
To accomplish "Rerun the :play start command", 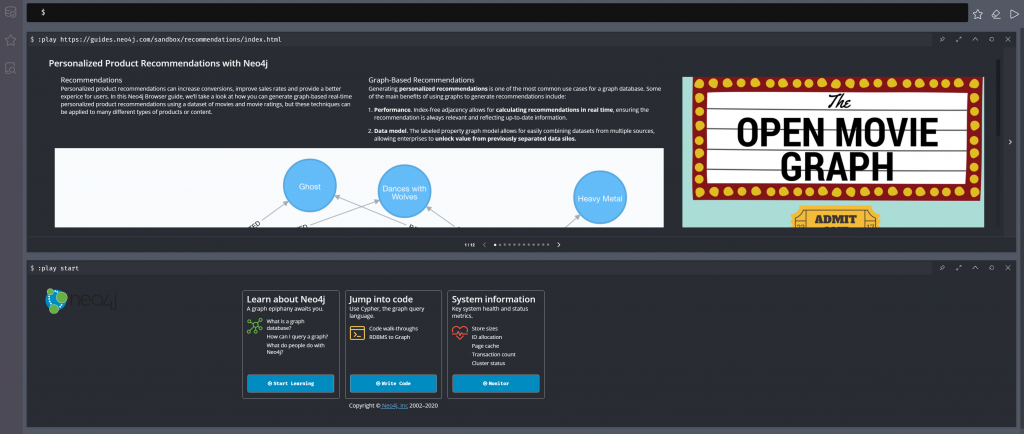I will (991, 268).
